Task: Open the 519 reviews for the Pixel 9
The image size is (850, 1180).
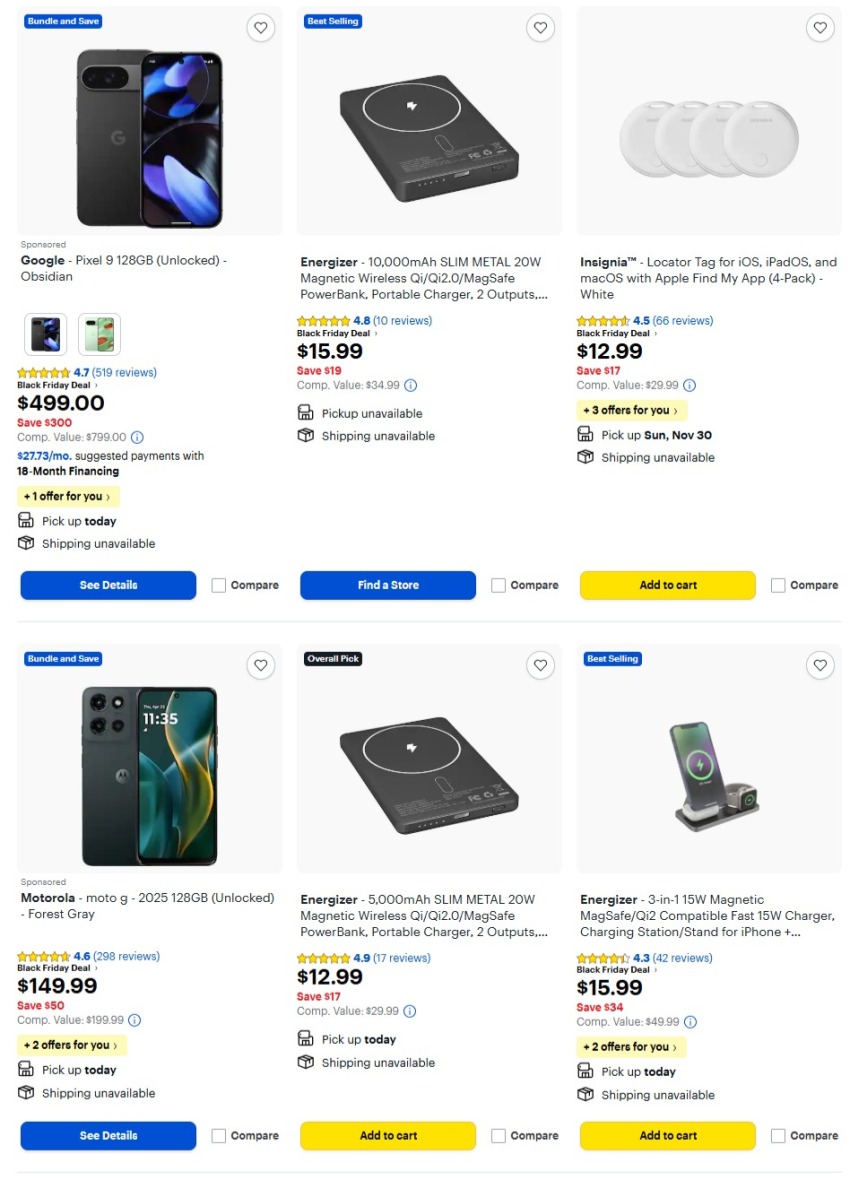Action: (126, 371)
